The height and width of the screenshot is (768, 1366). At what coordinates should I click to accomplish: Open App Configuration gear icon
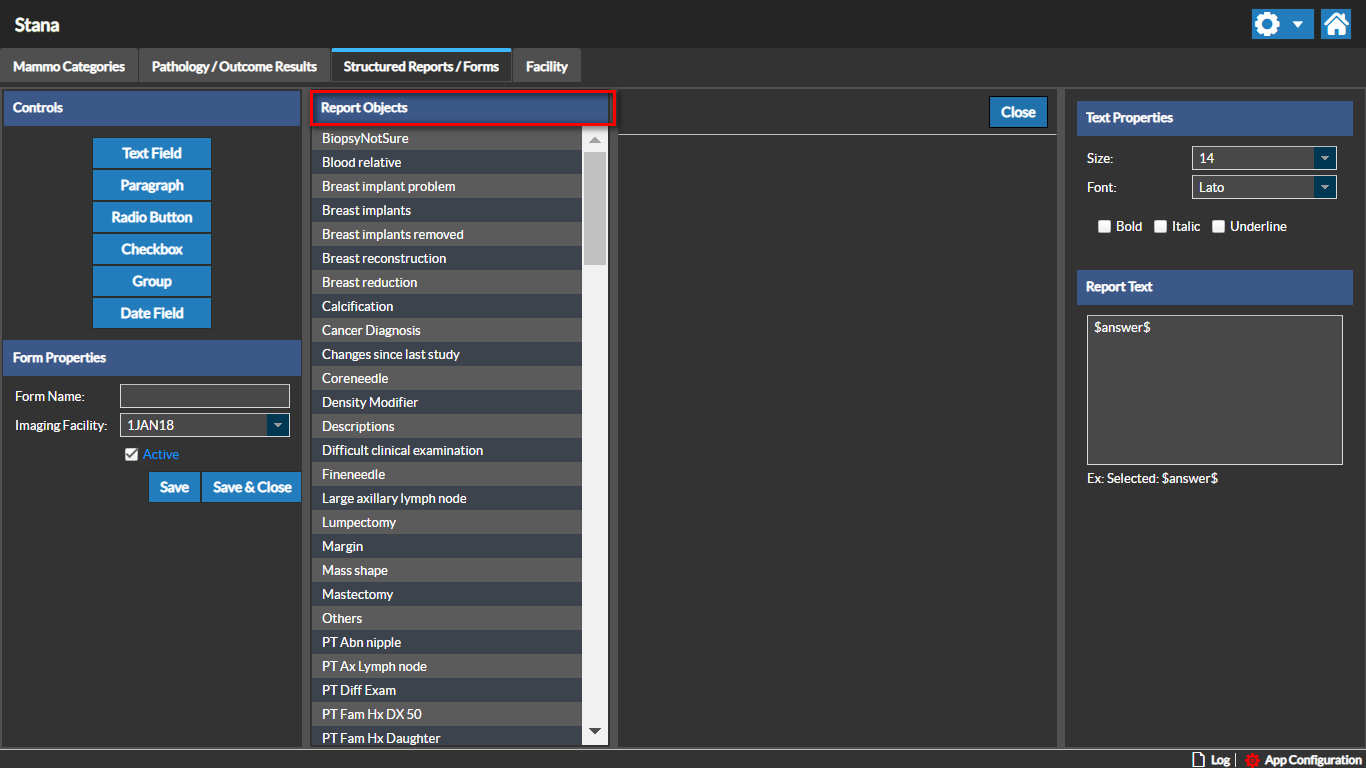(x=1252, y=760)
